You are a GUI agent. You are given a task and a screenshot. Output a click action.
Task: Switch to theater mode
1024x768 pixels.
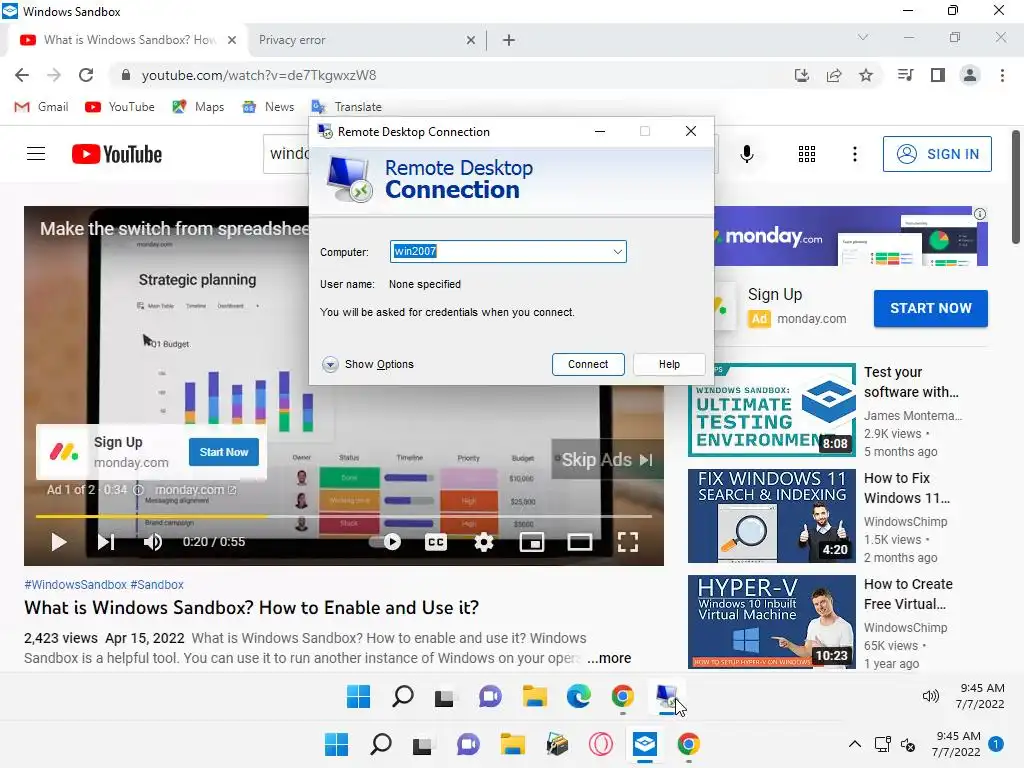pyautogui.click(x=579, y=542)
